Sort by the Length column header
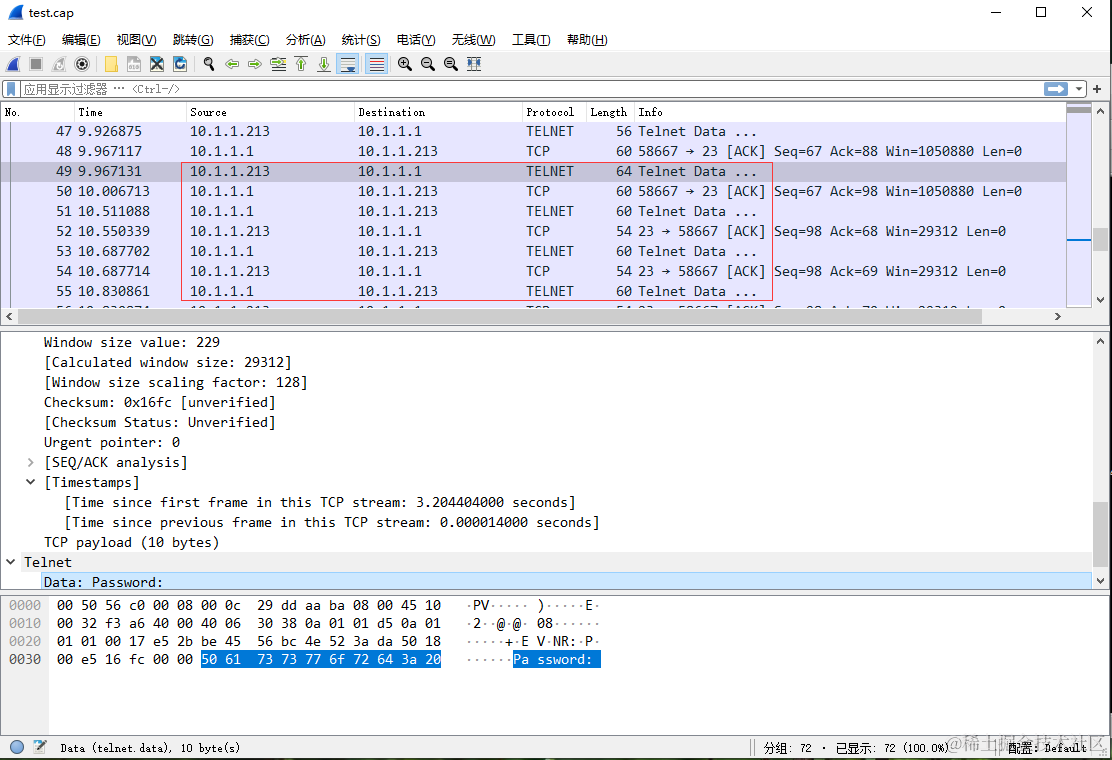Viewport: 1112px width, 760px height. [x=610, y=112]
